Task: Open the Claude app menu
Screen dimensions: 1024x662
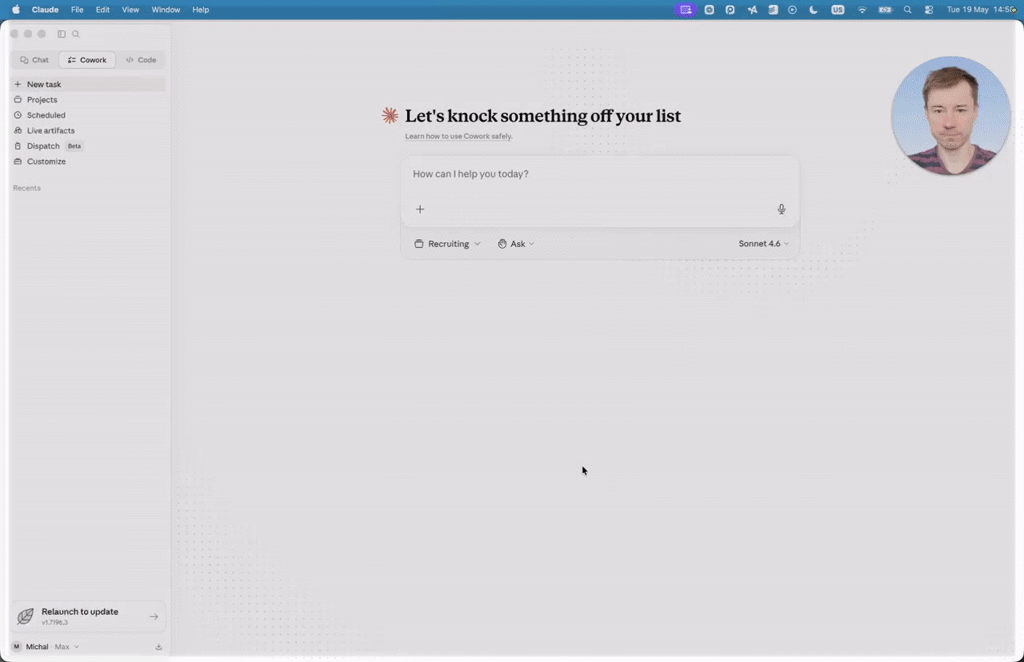Action: click(x=45, y=10)
